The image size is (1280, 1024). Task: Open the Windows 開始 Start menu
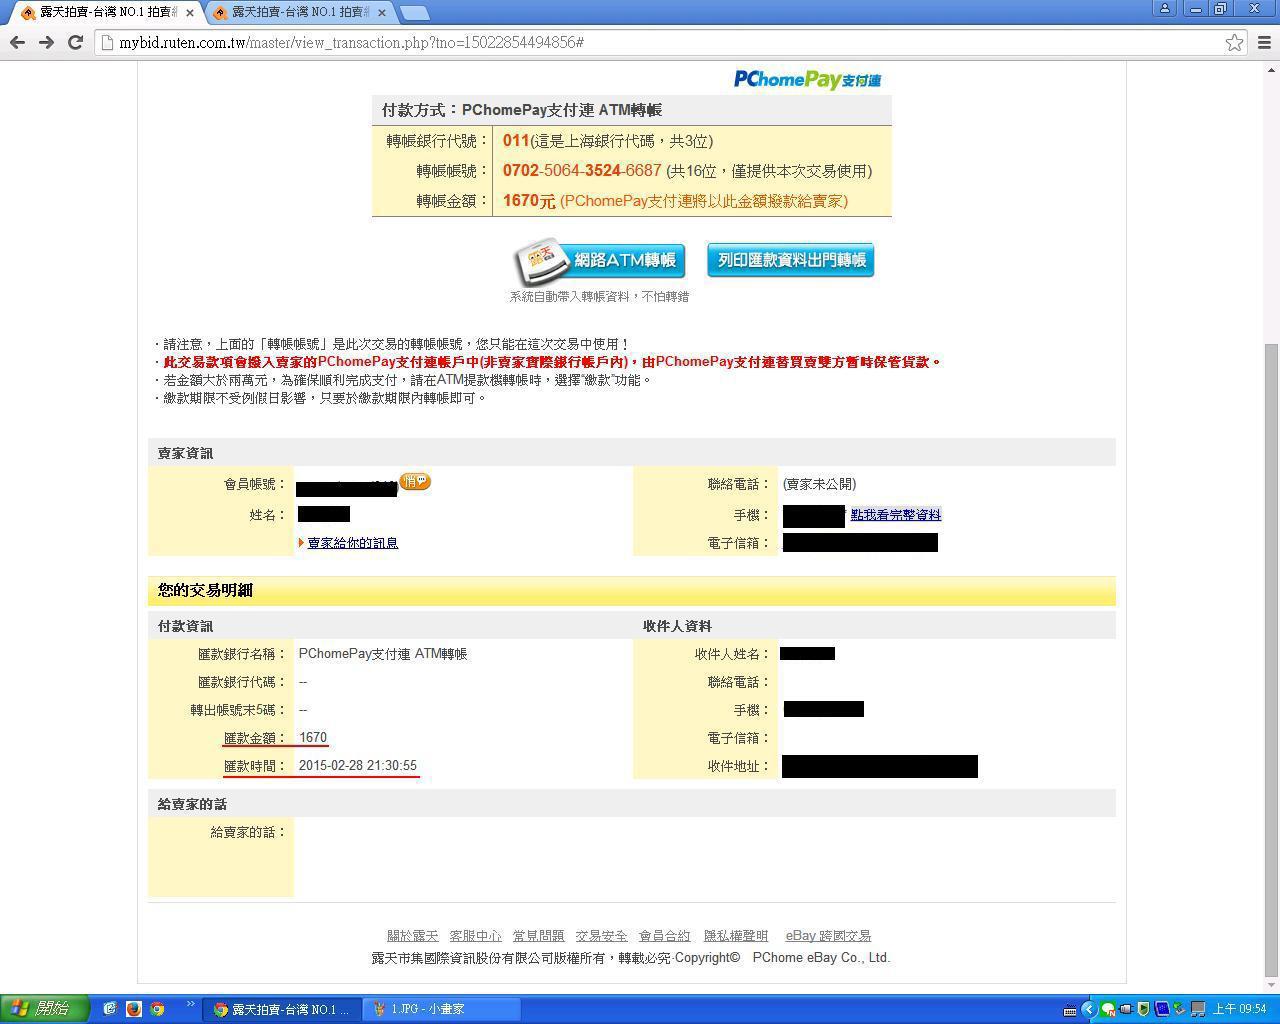click(x=45, y=1009)
